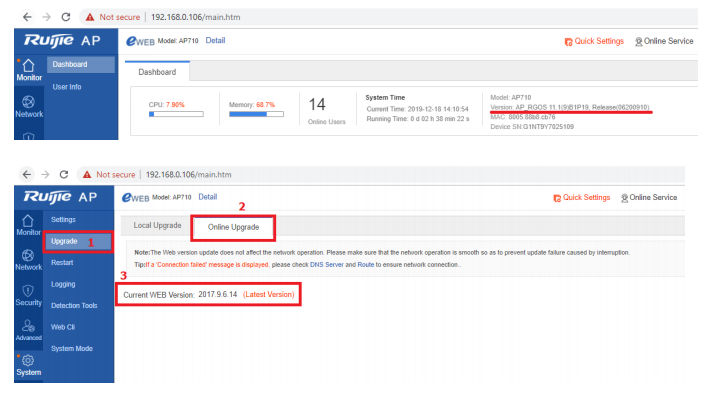Switch to the Local Upgrade tab
712x393 pixels.
coord(157,225)
